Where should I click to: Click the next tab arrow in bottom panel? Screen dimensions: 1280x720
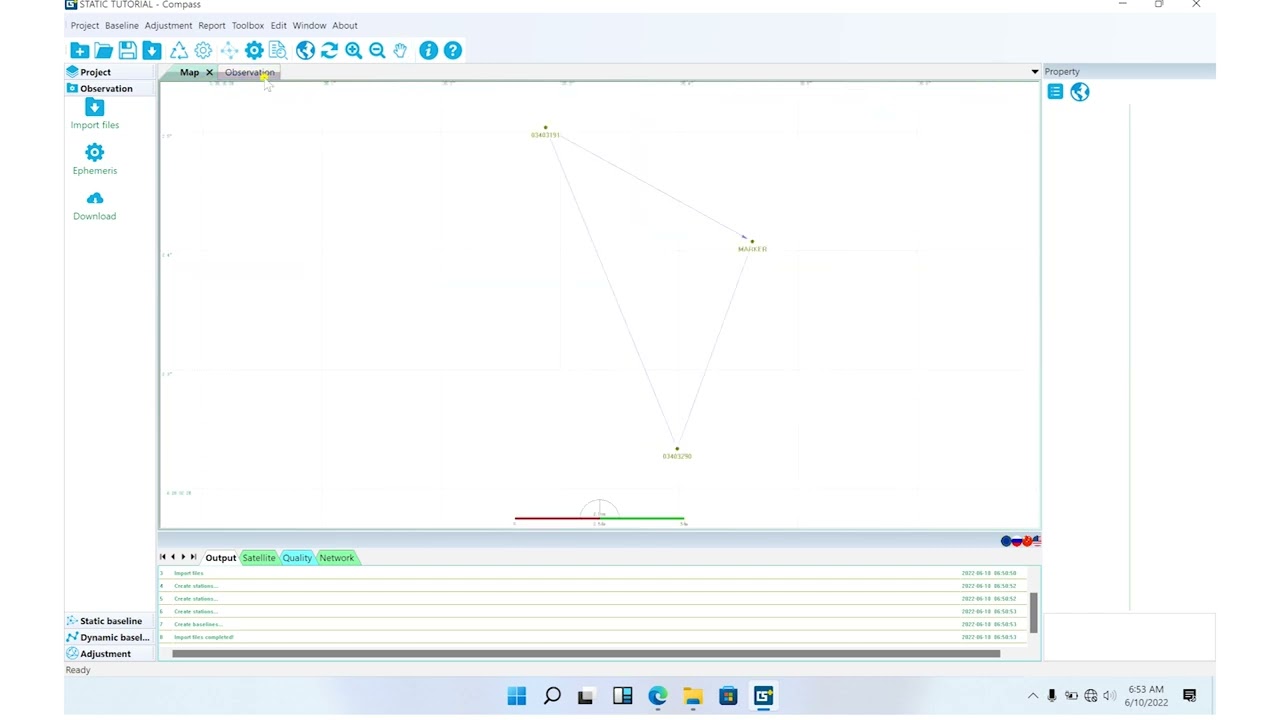pyautogui.click(x=183, y=557)
